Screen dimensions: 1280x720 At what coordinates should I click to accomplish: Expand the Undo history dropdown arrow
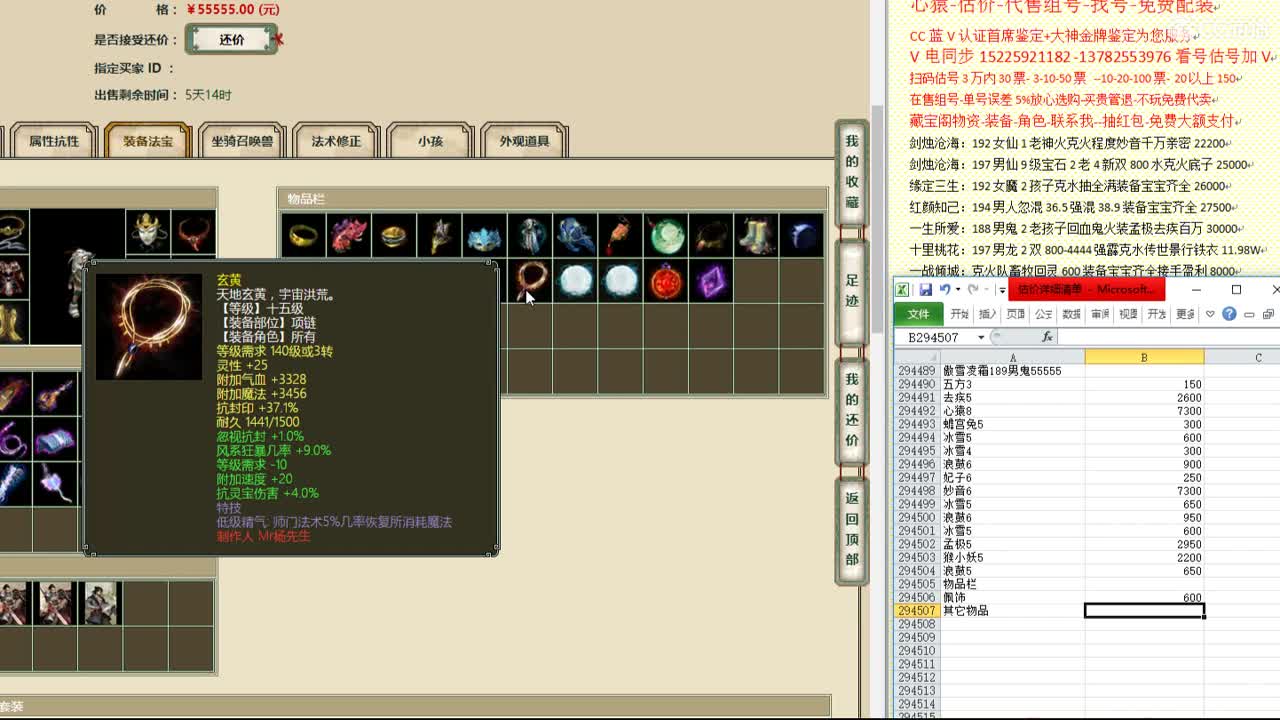957,290
